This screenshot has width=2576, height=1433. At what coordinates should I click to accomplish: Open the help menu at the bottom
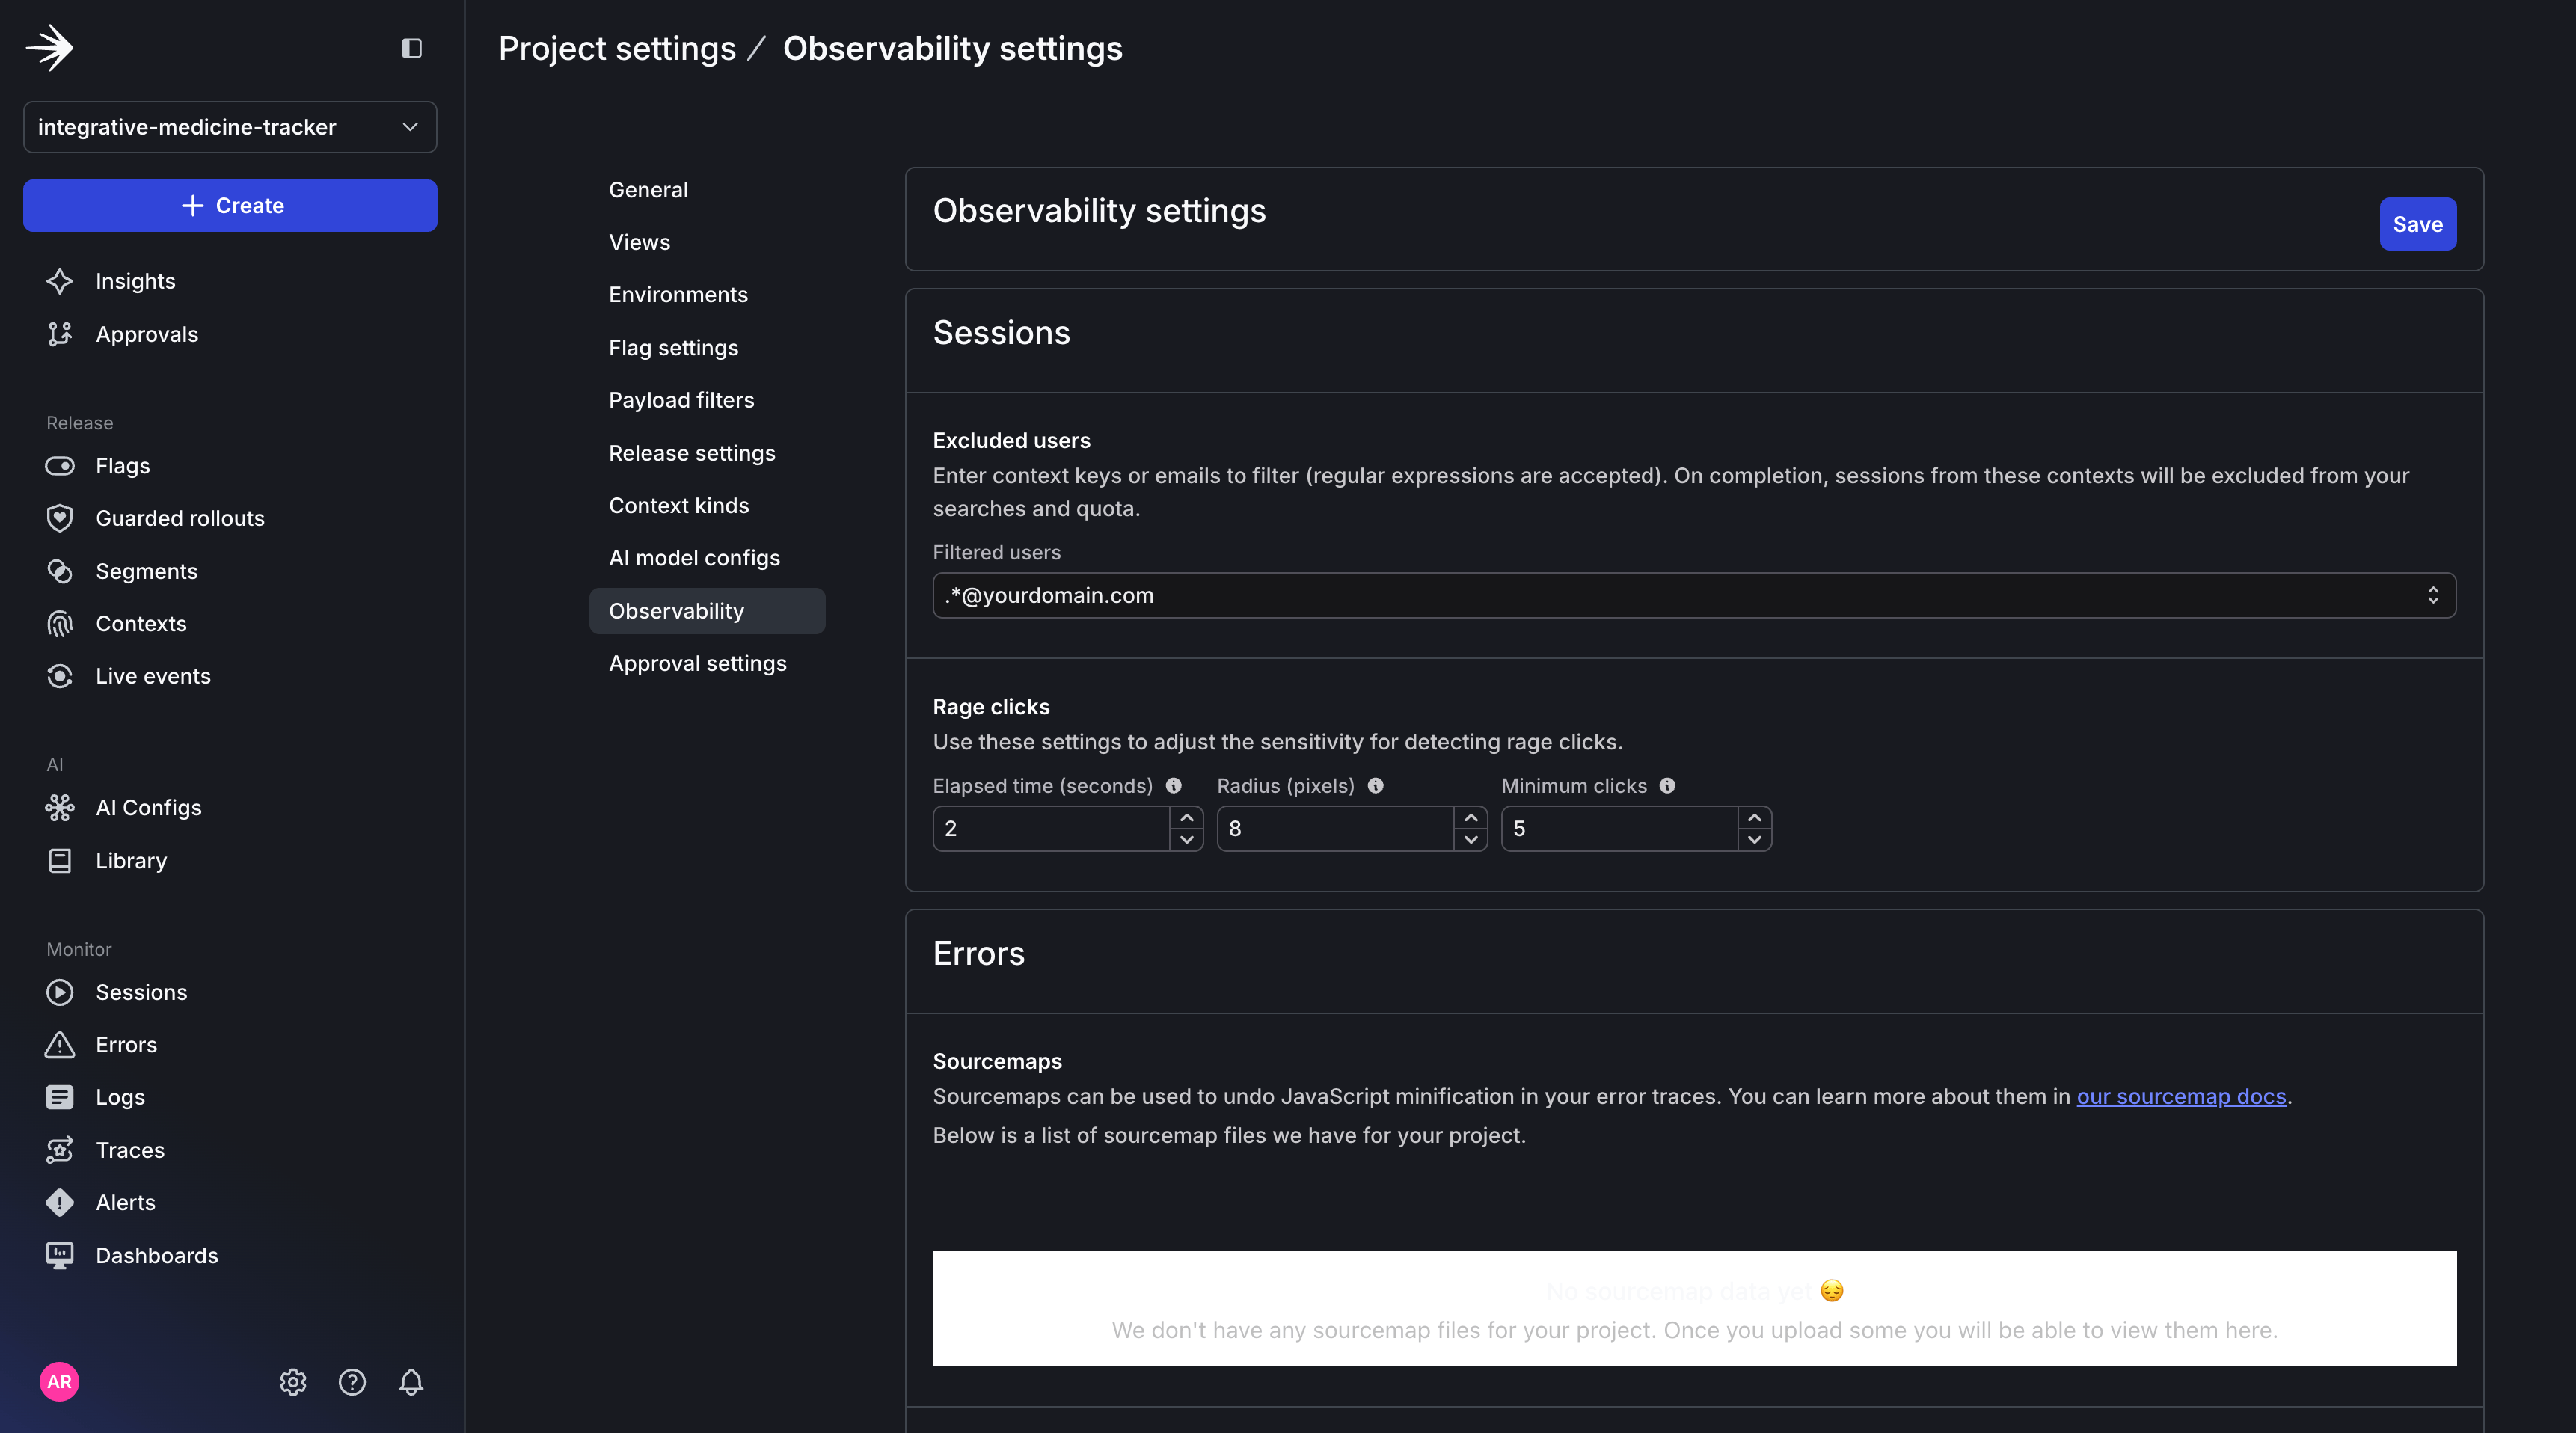[352, 1382]
